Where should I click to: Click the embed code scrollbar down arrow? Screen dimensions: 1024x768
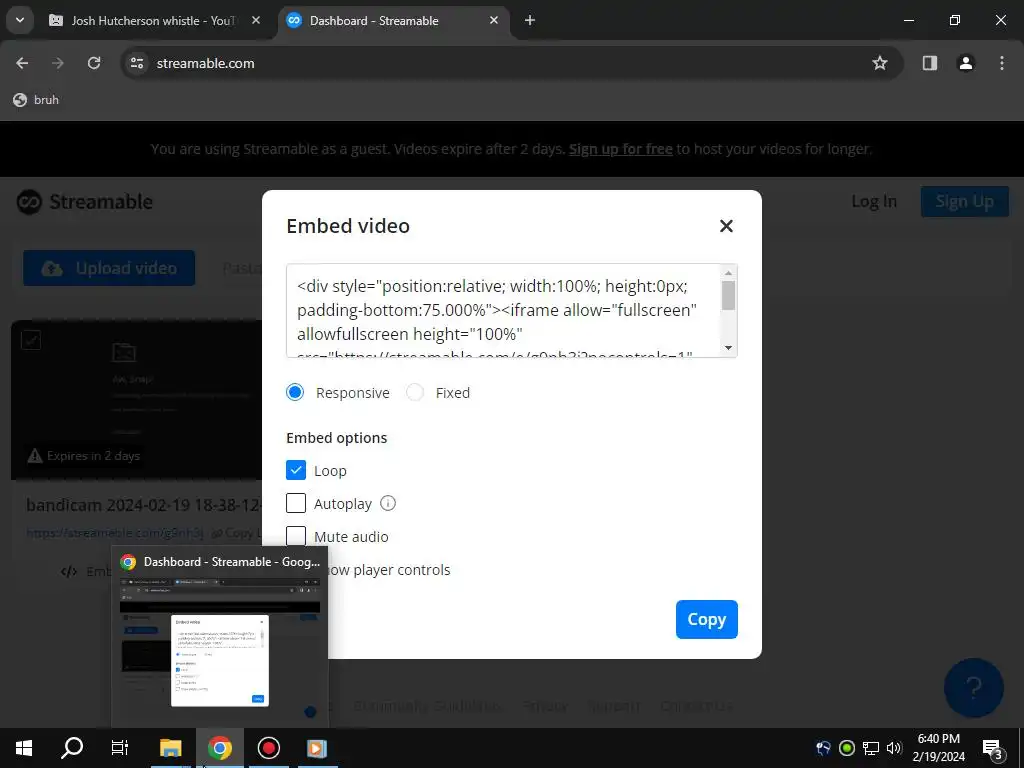[x=728, y=348]
